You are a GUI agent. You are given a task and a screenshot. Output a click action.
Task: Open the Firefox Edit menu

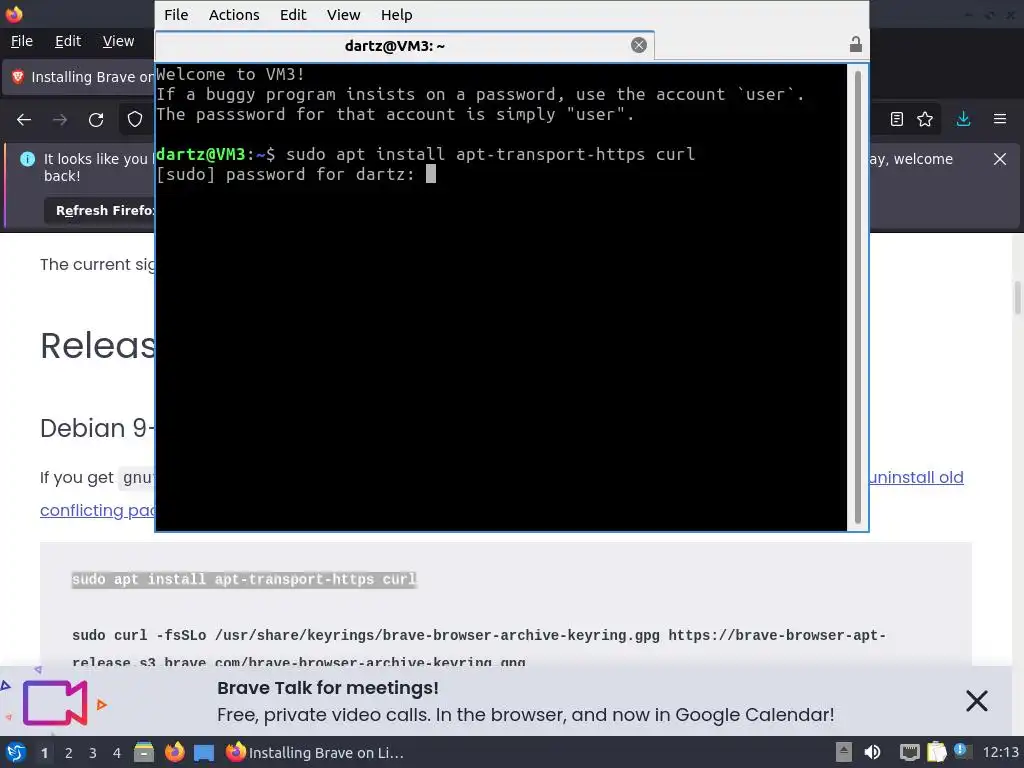point(68,41)
